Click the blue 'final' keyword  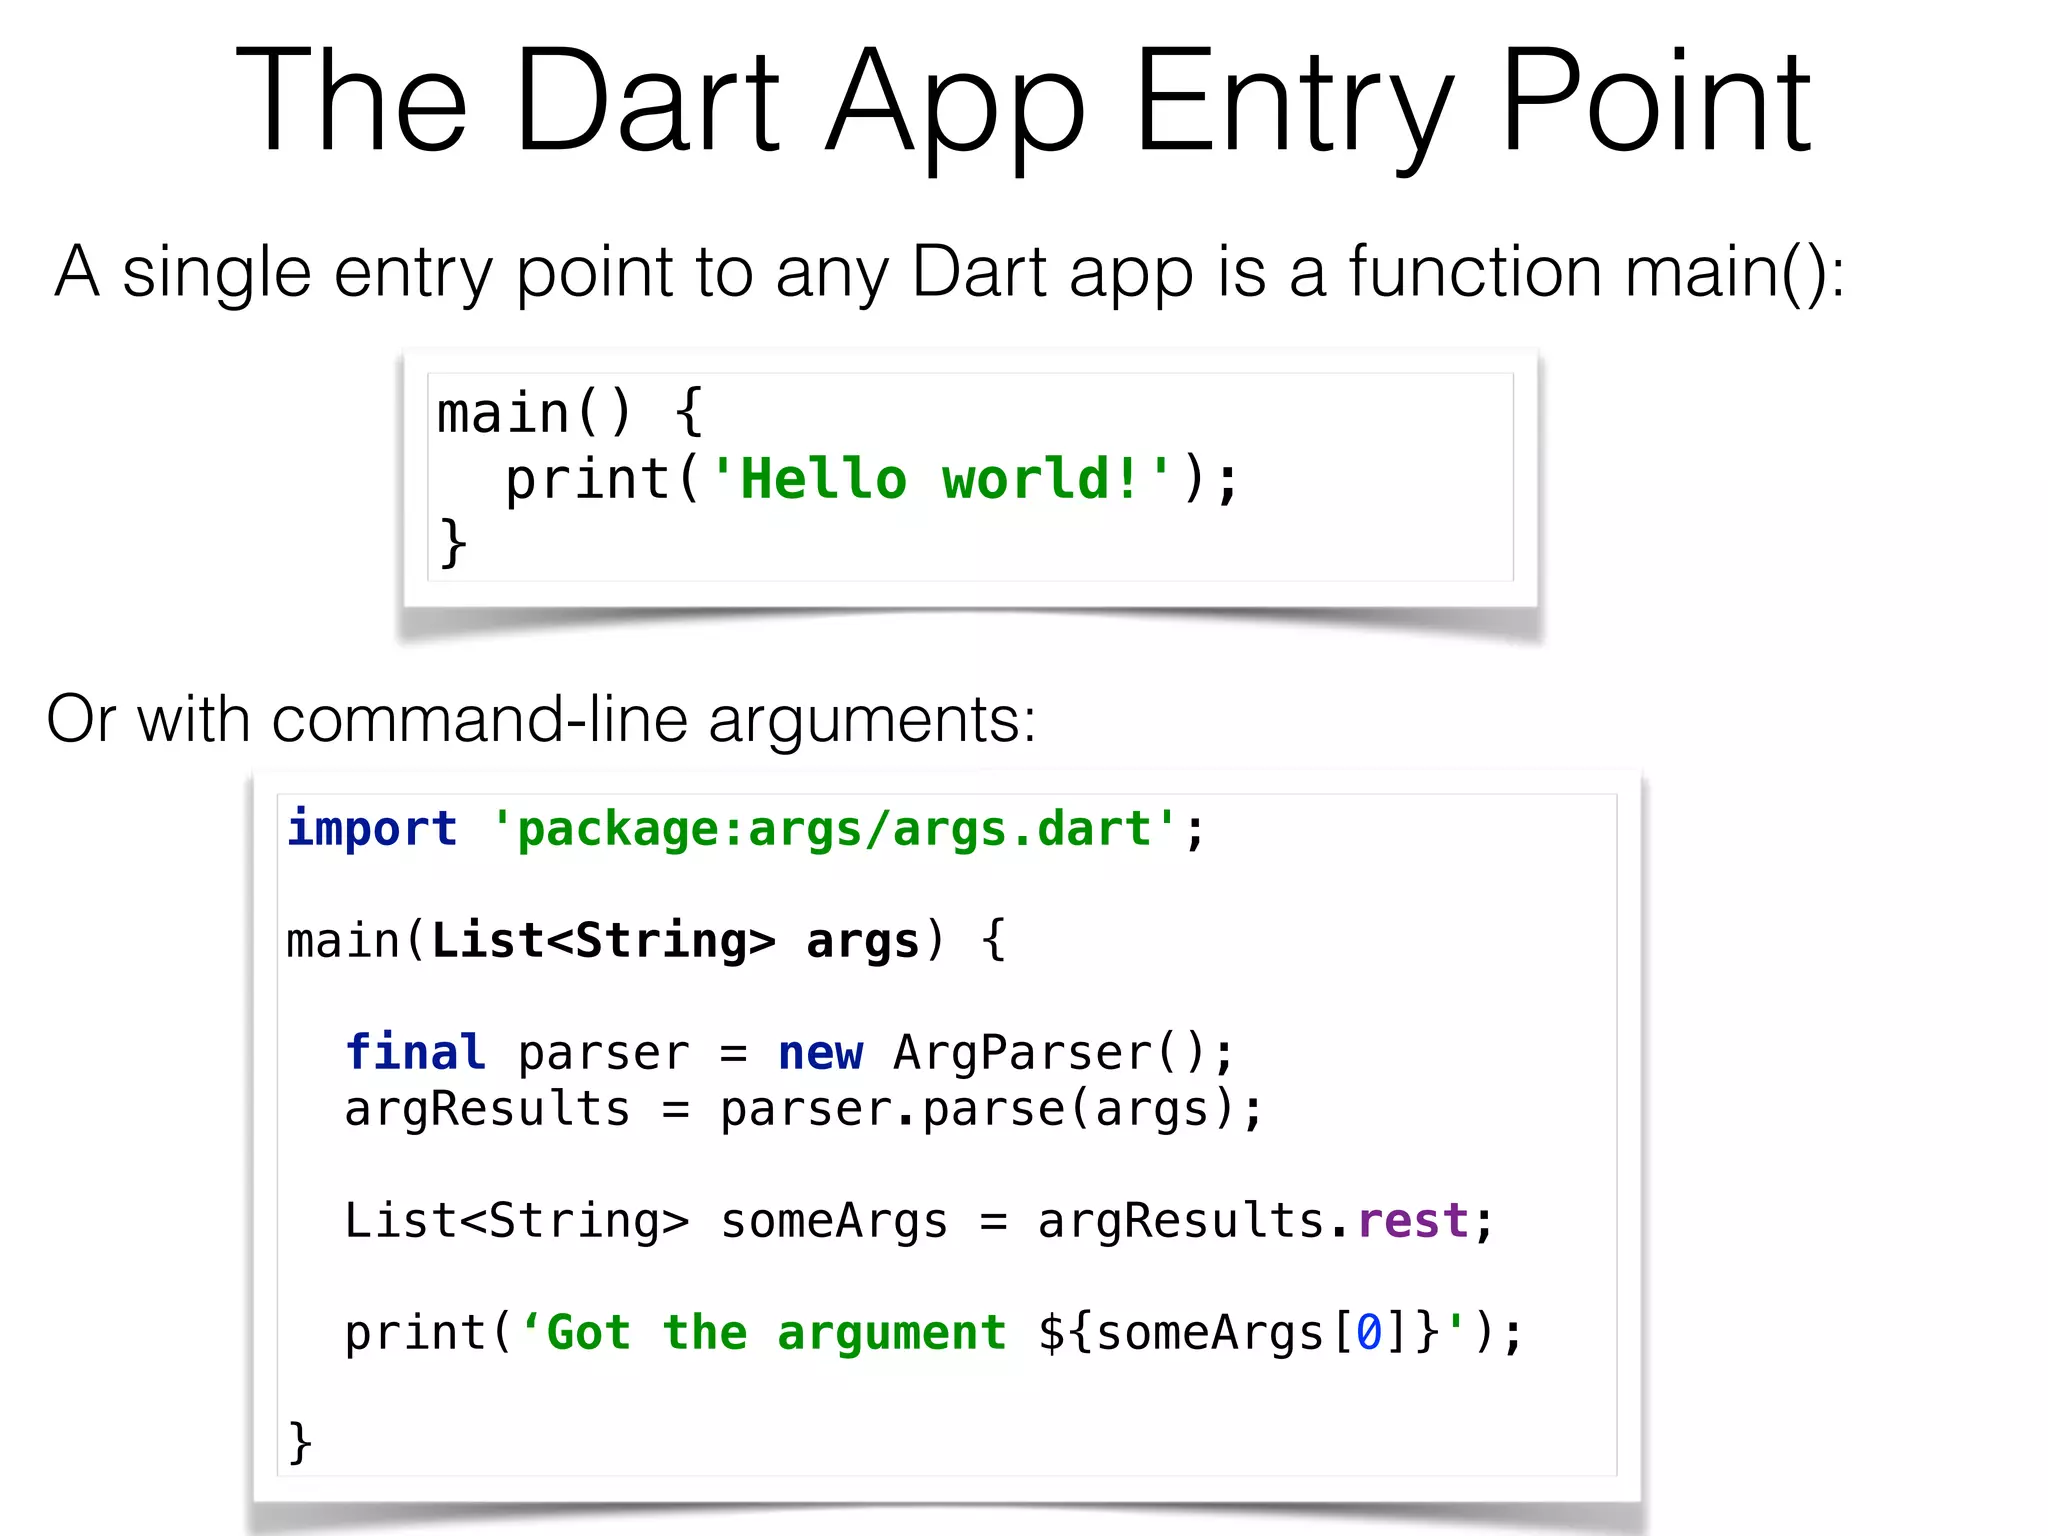pos(415,1053)
